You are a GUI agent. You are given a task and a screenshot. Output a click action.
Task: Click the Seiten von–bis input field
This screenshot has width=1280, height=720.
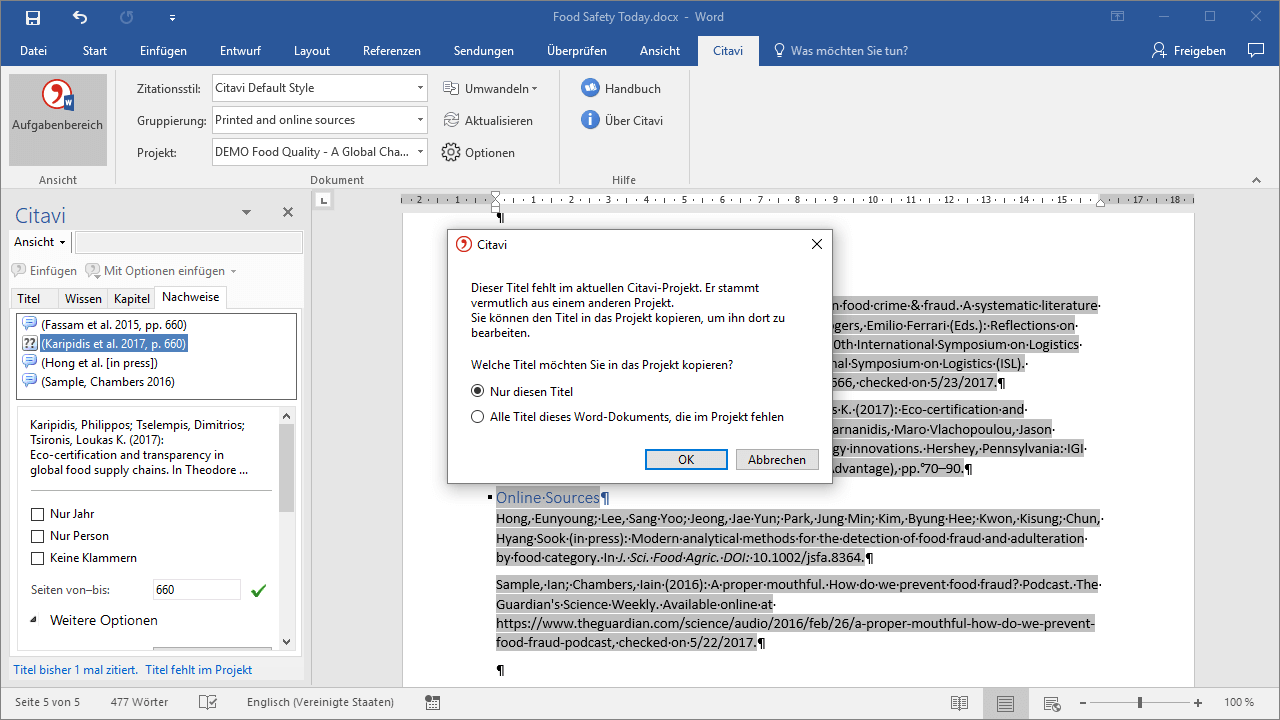pos(196,590)
